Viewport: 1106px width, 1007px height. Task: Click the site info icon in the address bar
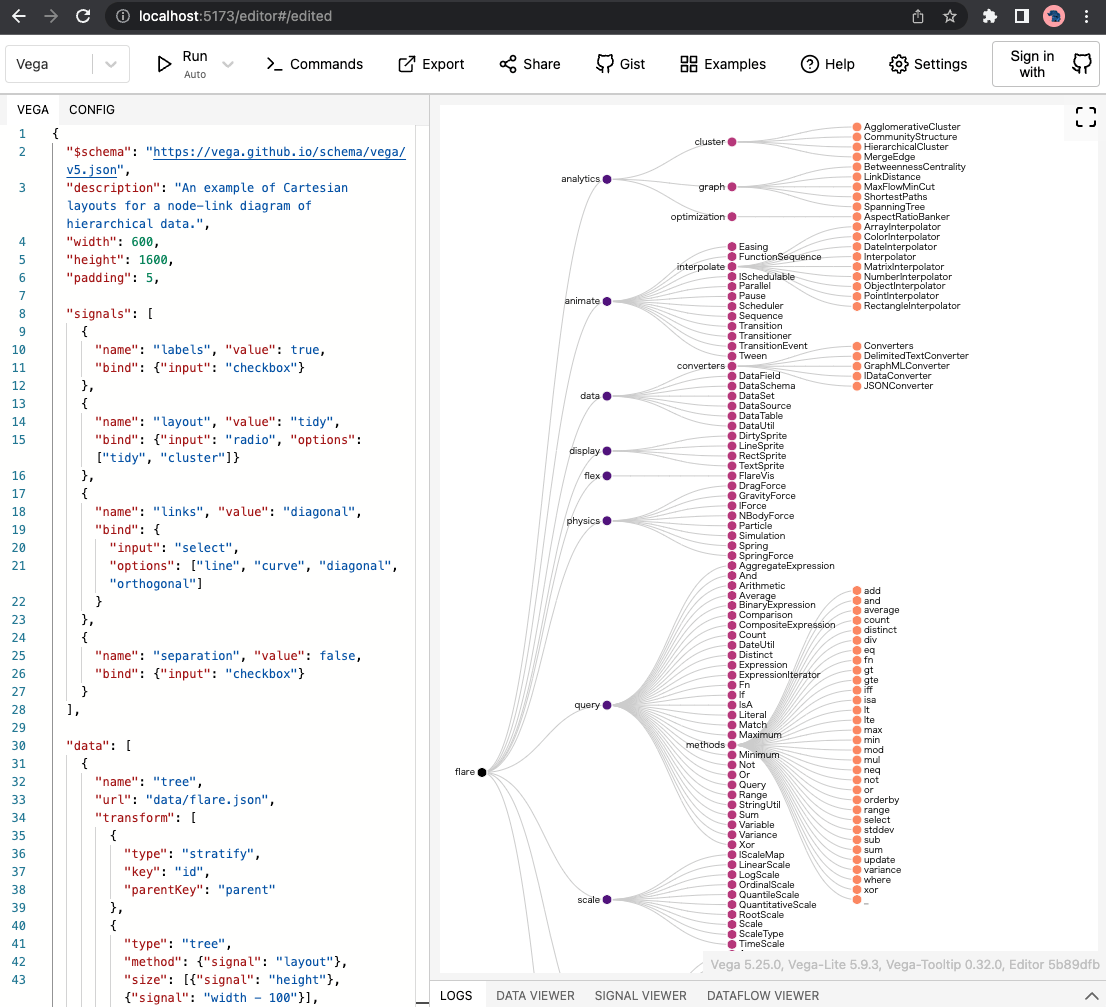tap(123, 16)
